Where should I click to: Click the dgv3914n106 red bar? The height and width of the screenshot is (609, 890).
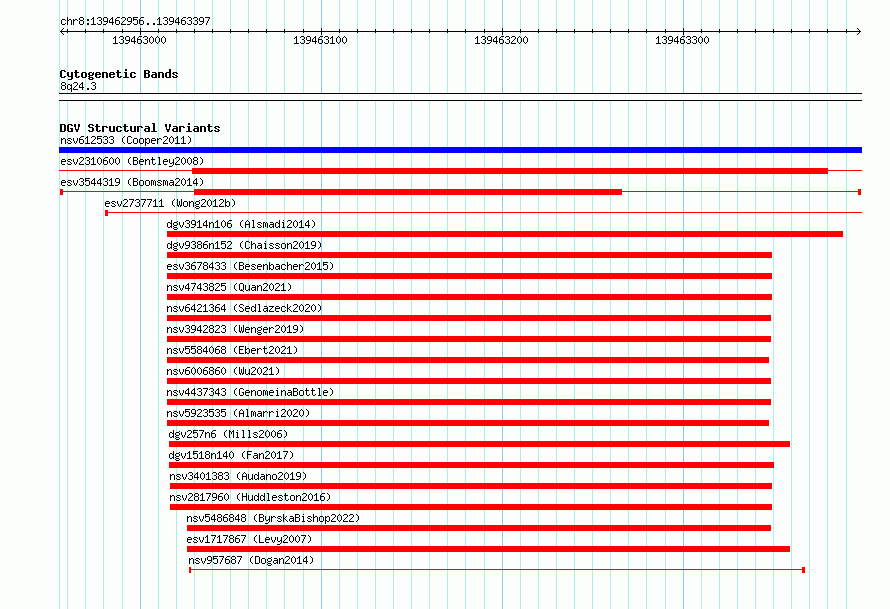[x=505, y=234]
